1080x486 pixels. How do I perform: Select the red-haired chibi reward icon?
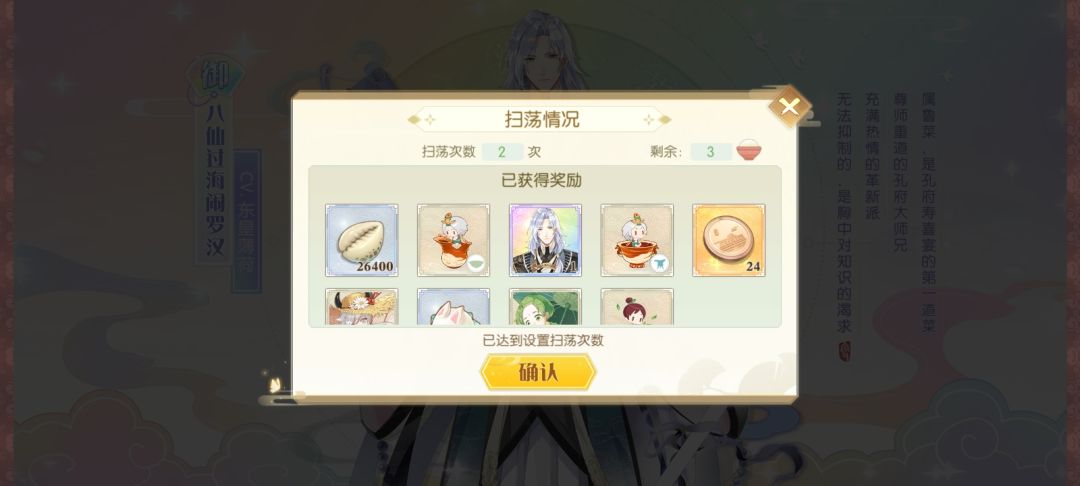point(637,306)
